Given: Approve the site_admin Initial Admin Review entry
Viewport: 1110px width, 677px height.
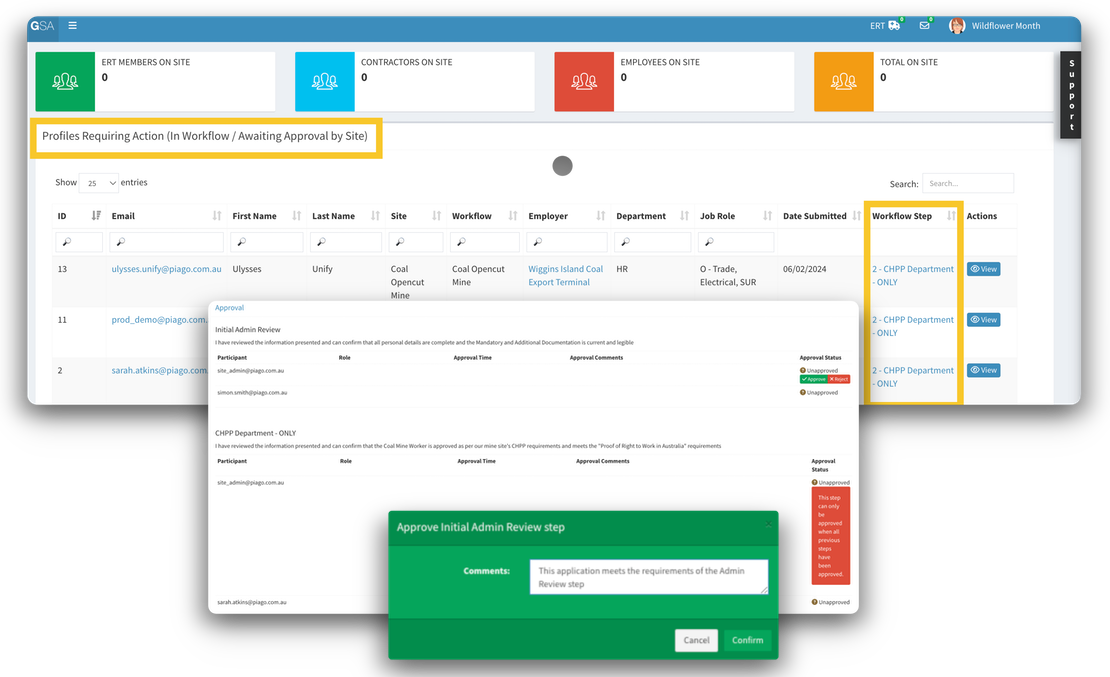Looking at the screenshot, I should coord(813,379).
